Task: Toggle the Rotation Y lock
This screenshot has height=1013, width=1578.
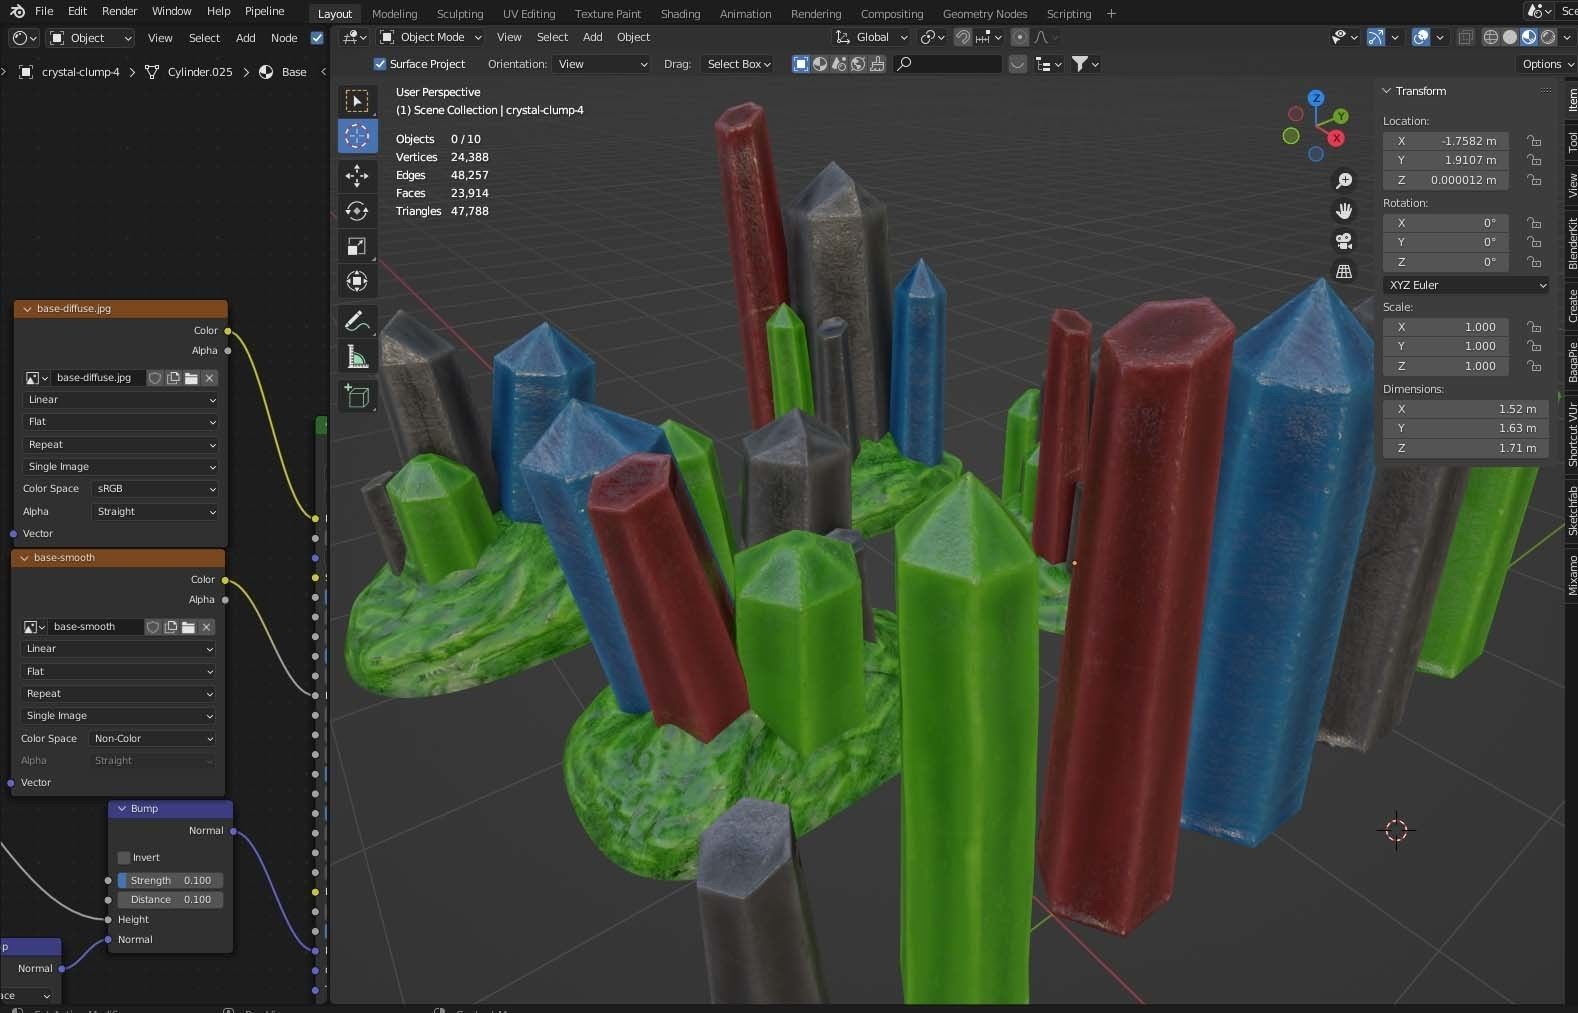Action: (1534, 242)
